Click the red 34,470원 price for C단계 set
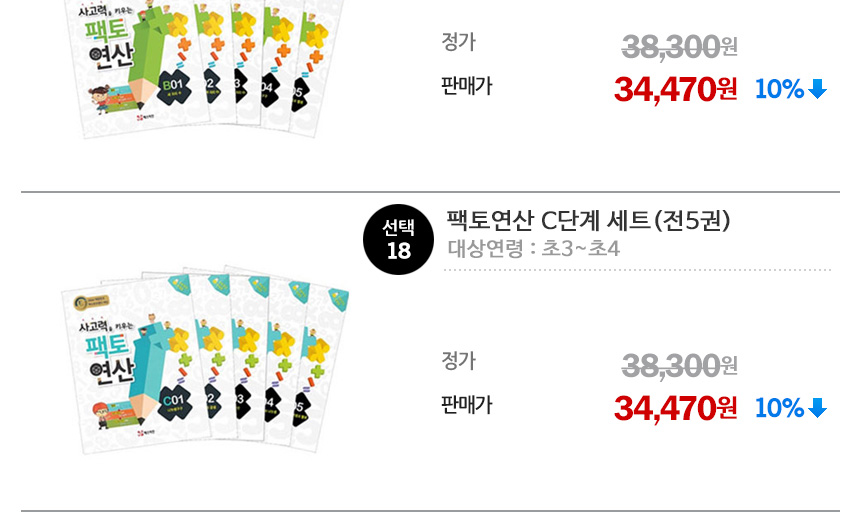This screenshot has height=530, width=860. [x=675, y=408]
